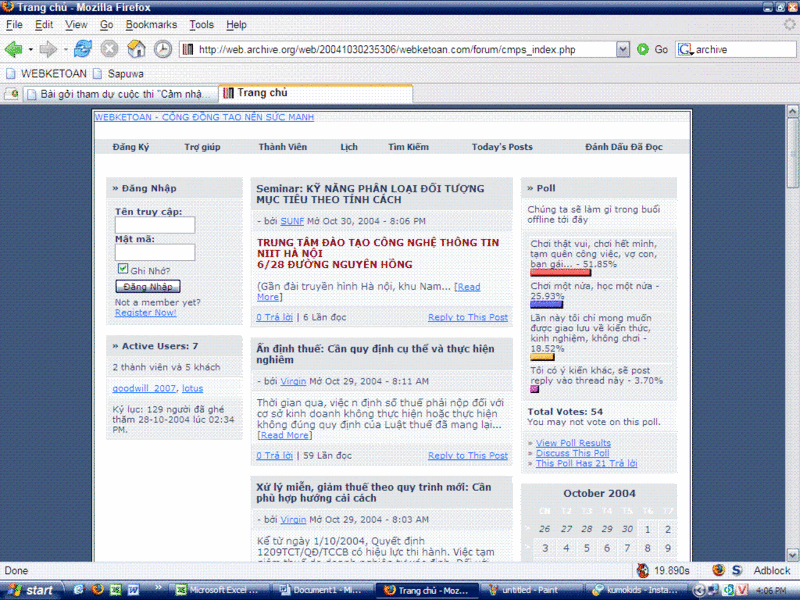Switch to the 'Bài gởi tham dự cuộc thi' tab

pos(112,94)
